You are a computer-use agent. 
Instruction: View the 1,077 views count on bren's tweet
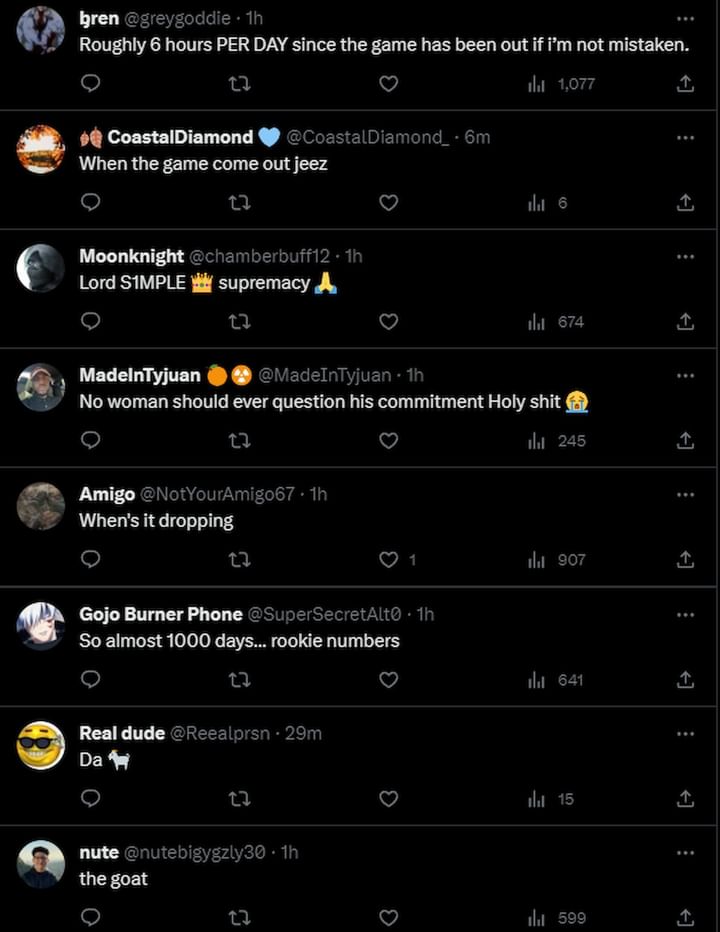click(x=562, y=84)
